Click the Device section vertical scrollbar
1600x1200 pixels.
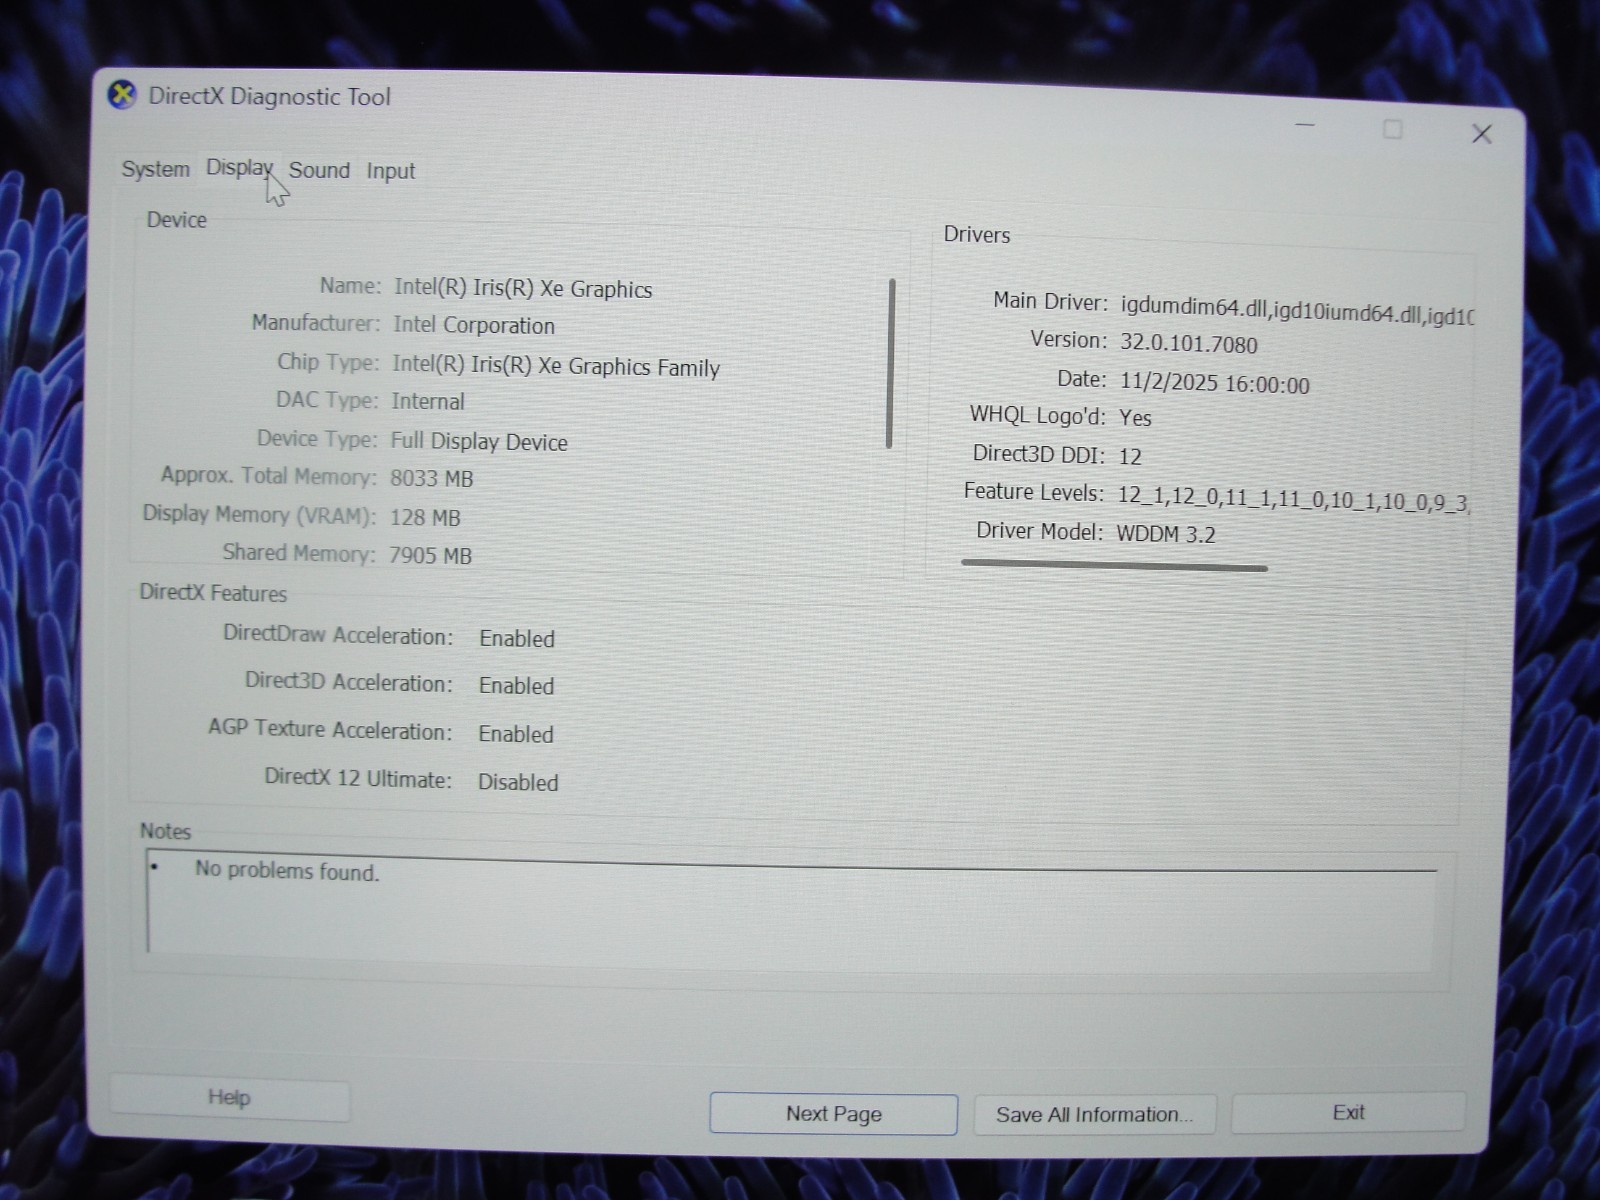click(x=890, y=364)
